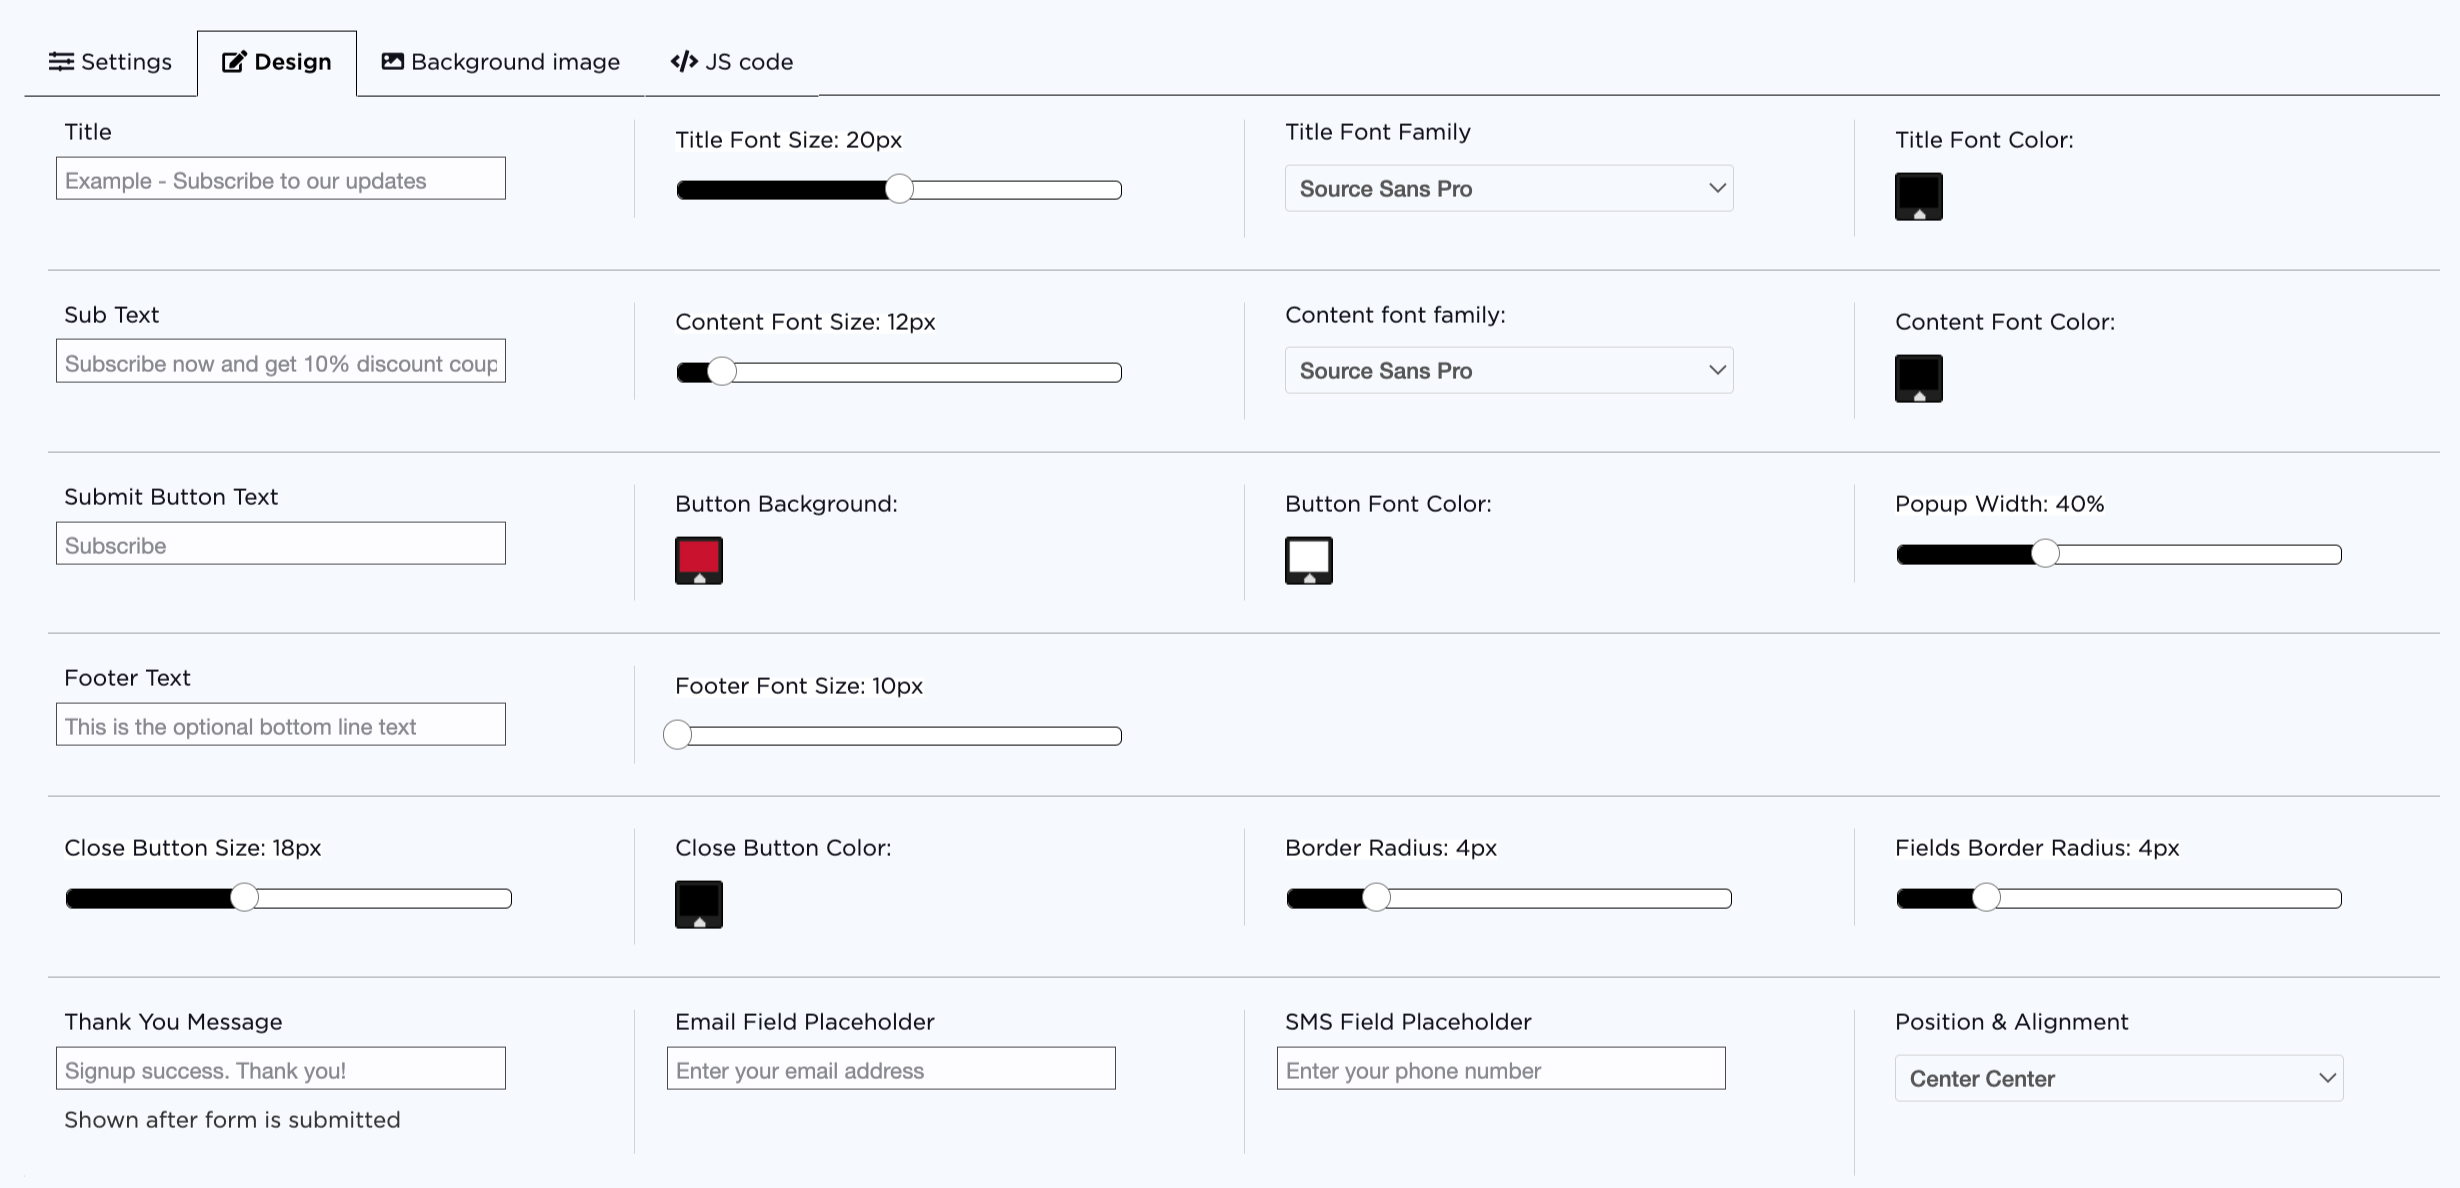
Task: Click the SMS Field Placeholder input
Action: (1501, 1068)
